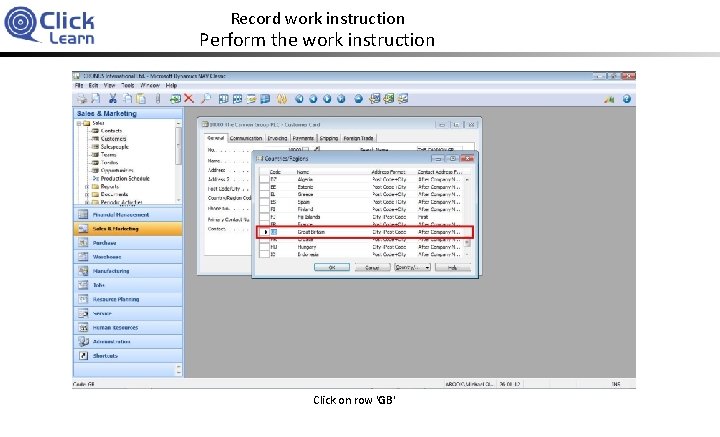Select Production Schedule in the Sales tree
The height and width of the screenshot is (437, 720).
coord(125,179)
